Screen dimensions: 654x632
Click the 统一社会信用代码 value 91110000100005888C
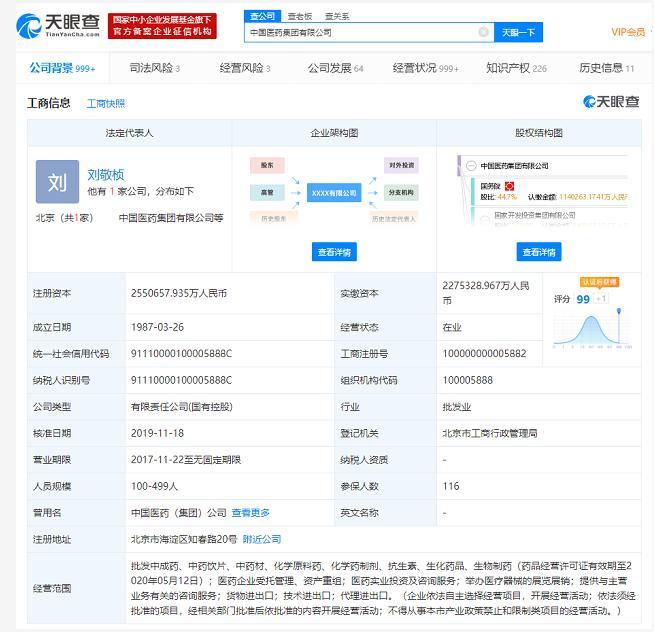pos(181,354)
